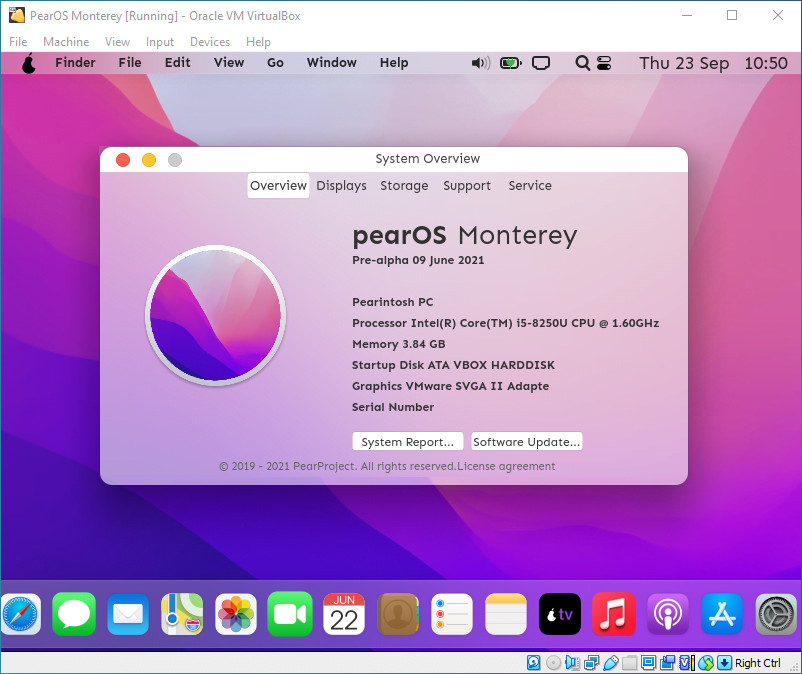Launch the TV app in dock

pos(560,614)
